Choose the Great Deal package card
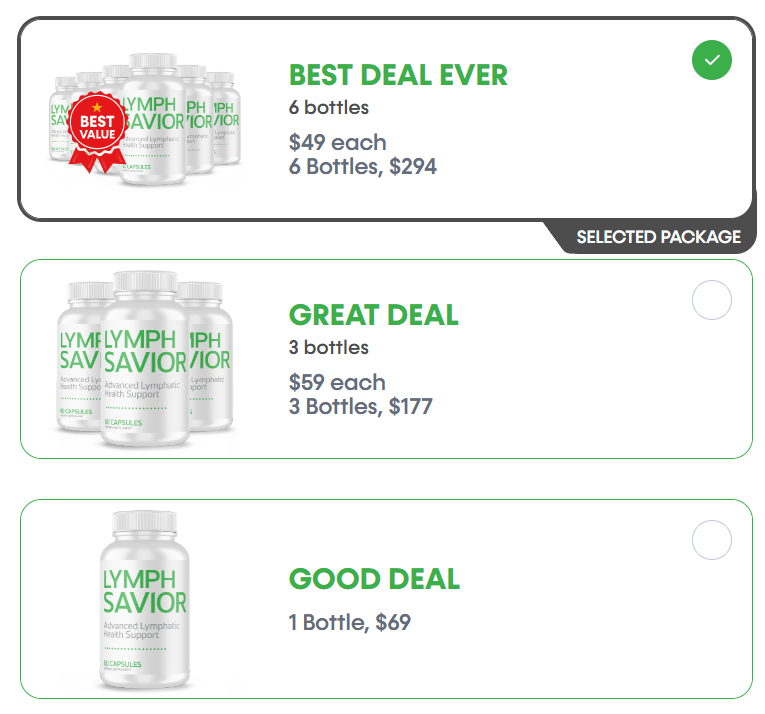The image size is (765, 714). point(386,359)
